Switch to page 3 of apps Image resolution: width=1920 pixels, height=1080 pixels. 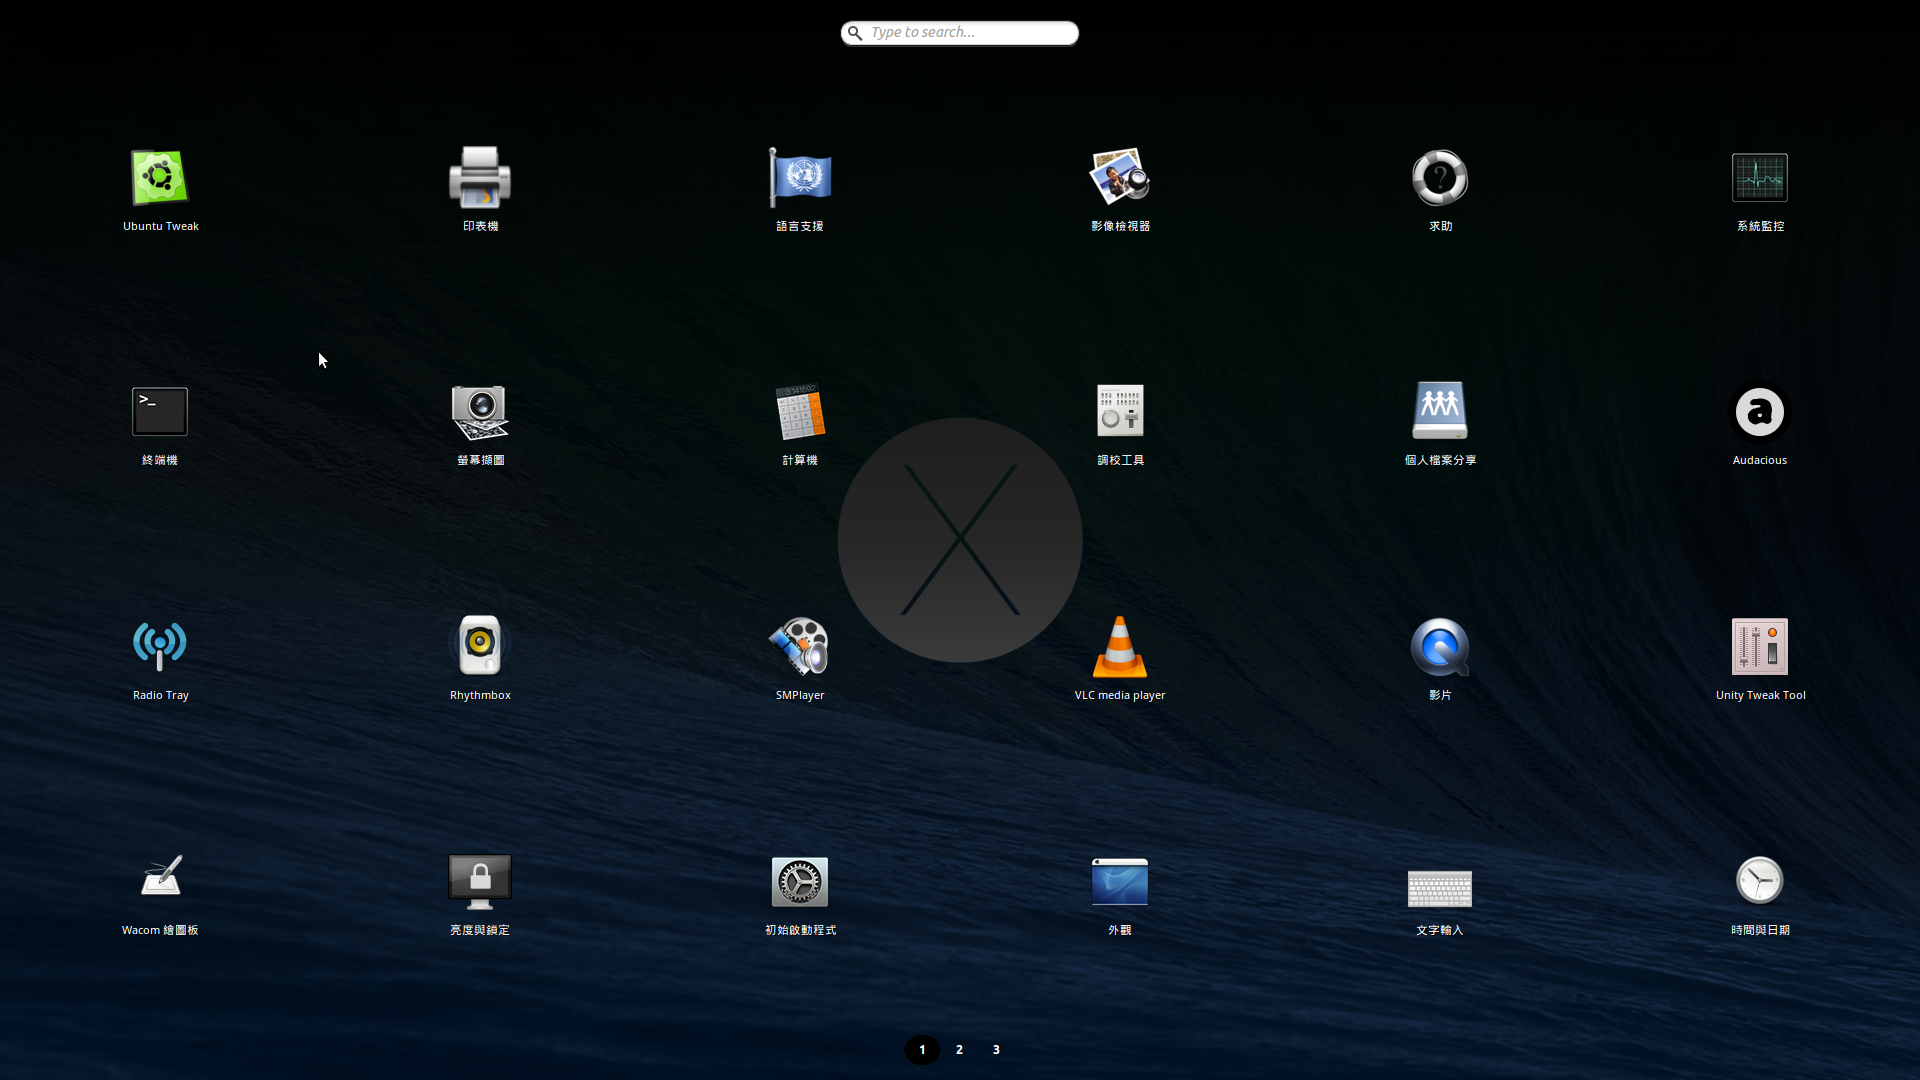point(996,1049)
